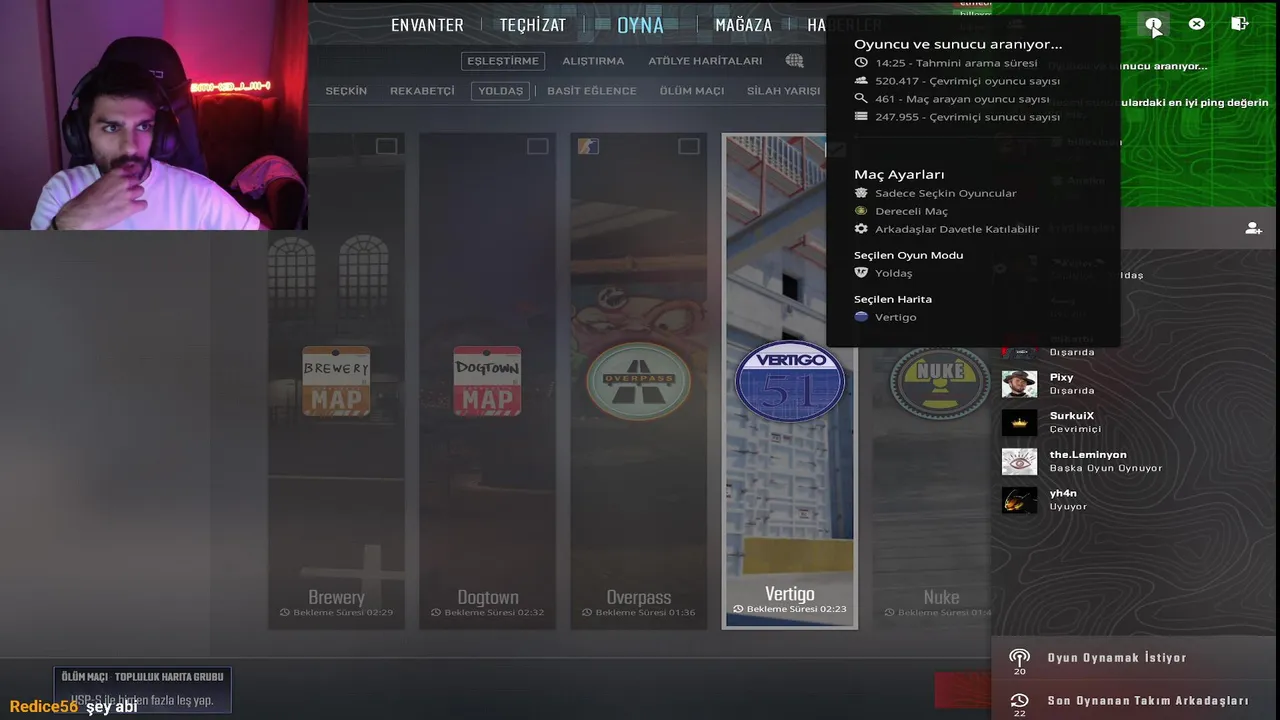The width and height of the screenshot is (1280, 720).
Task: Tick the Brewery map checkbox
Action: (386, 146)
